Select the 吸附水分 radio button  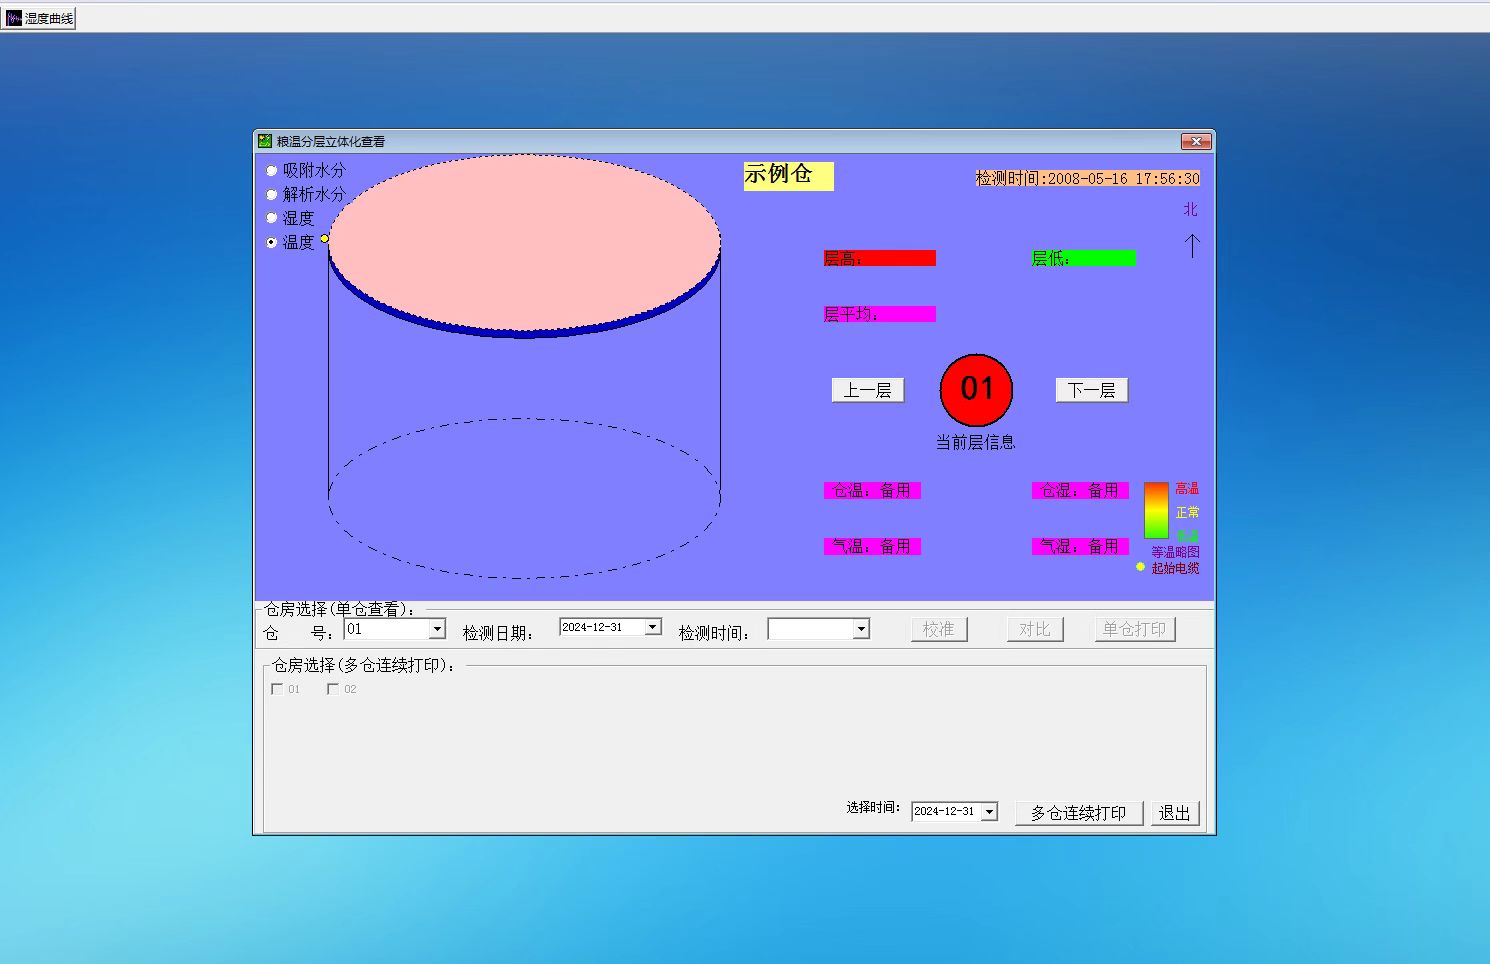point(271,170)
